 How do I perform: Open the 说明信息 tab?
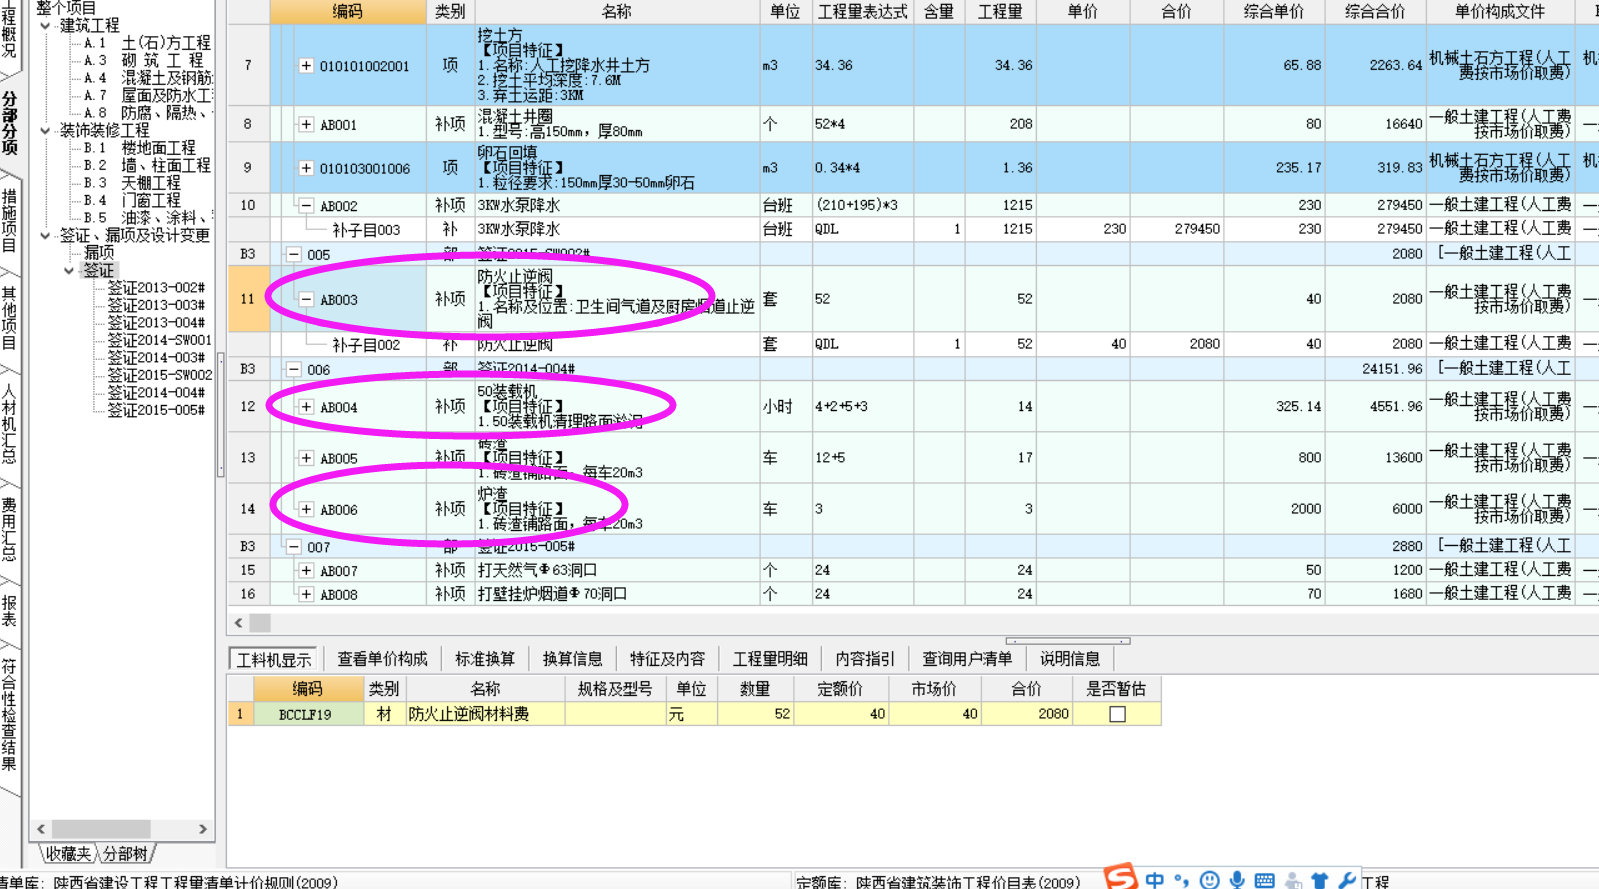click(x=1070, y=659)
